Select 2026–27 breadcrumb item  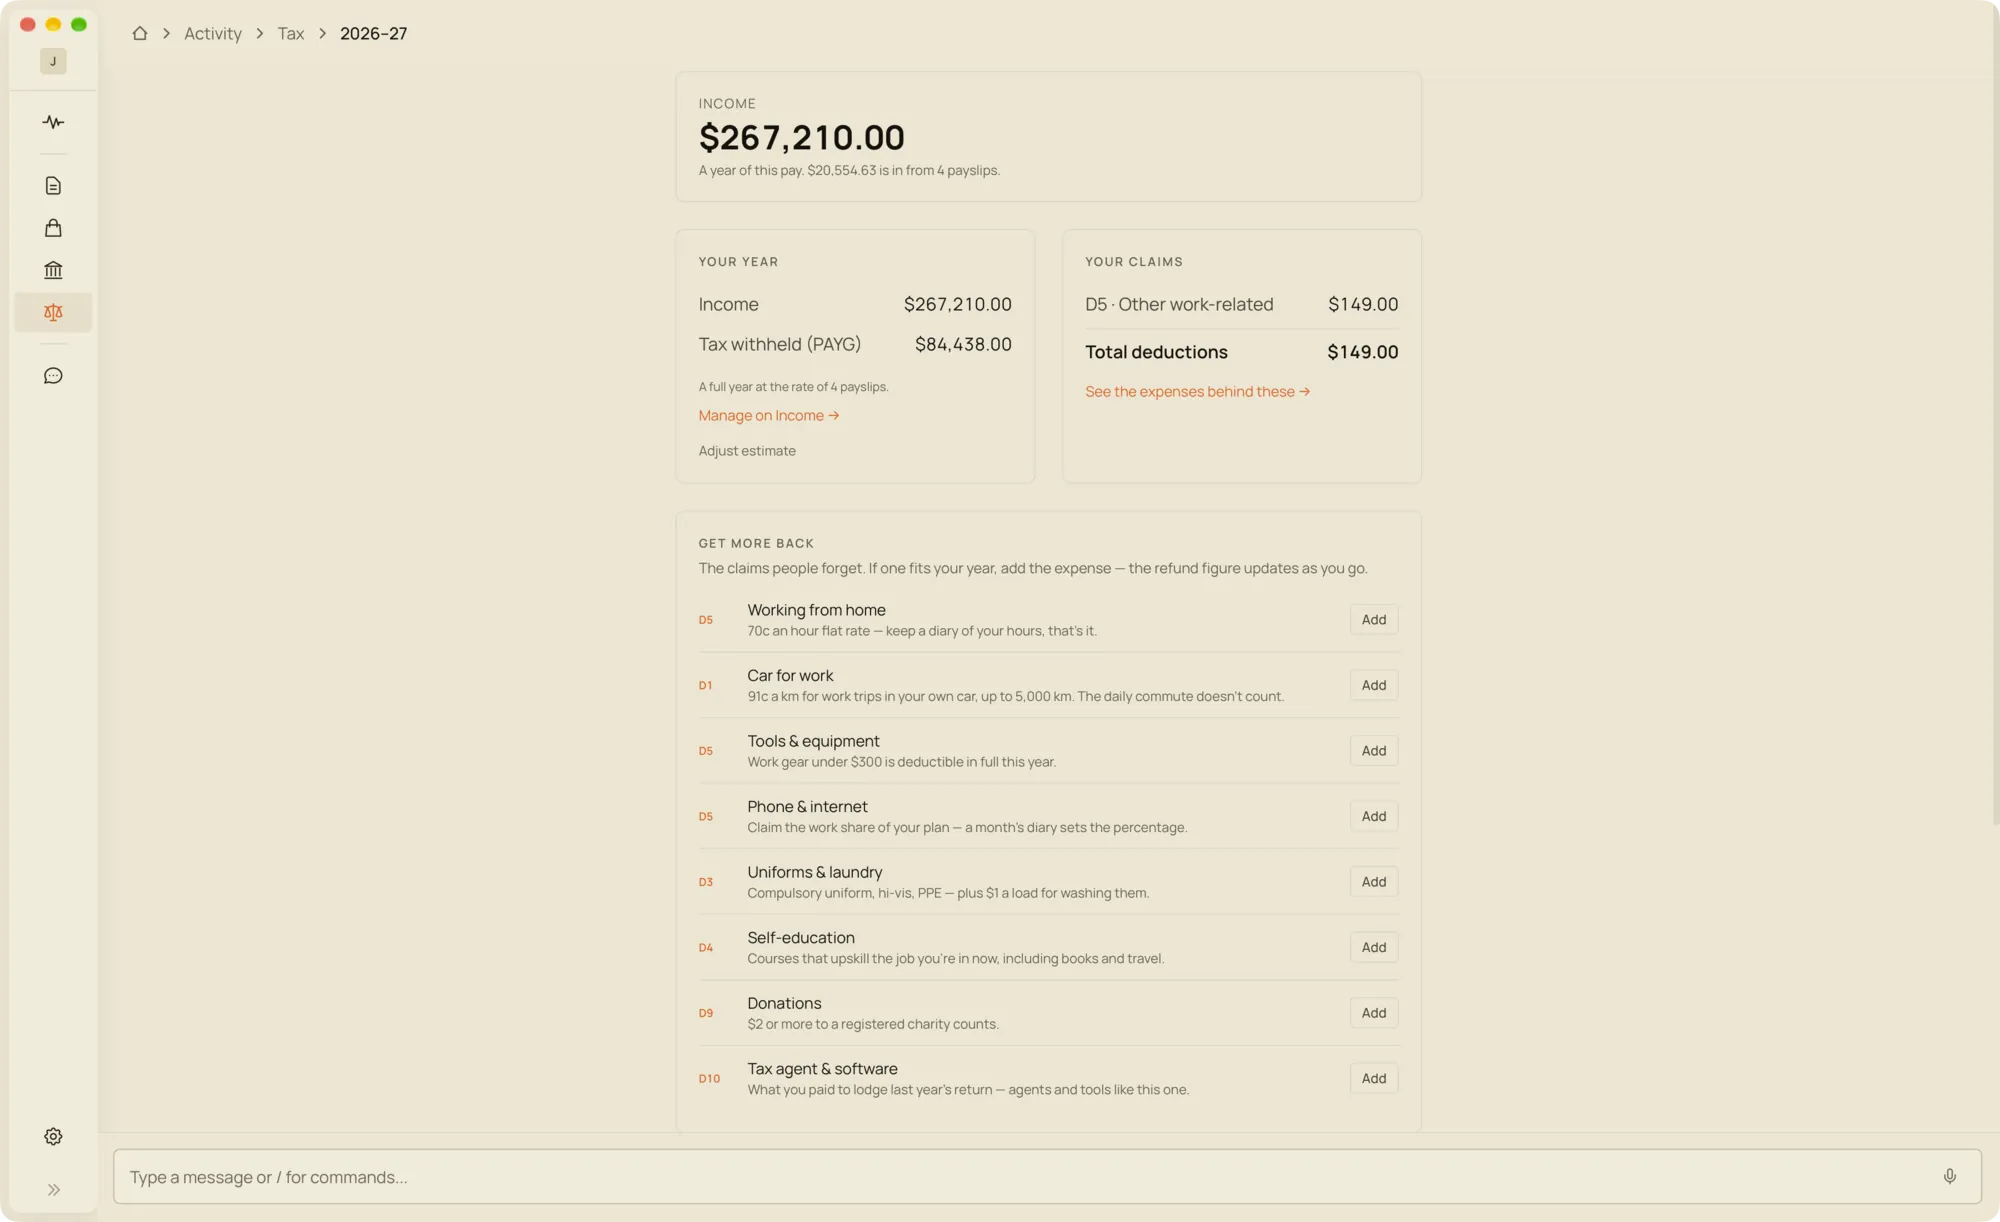pyautogui.click(x=373, y=33)
